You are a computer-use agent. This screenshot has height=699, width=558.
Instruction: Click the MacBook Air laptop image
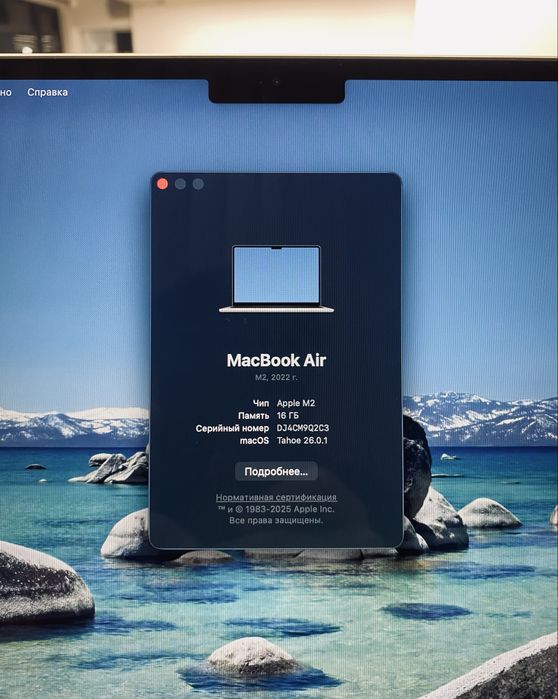click(276, 279)
